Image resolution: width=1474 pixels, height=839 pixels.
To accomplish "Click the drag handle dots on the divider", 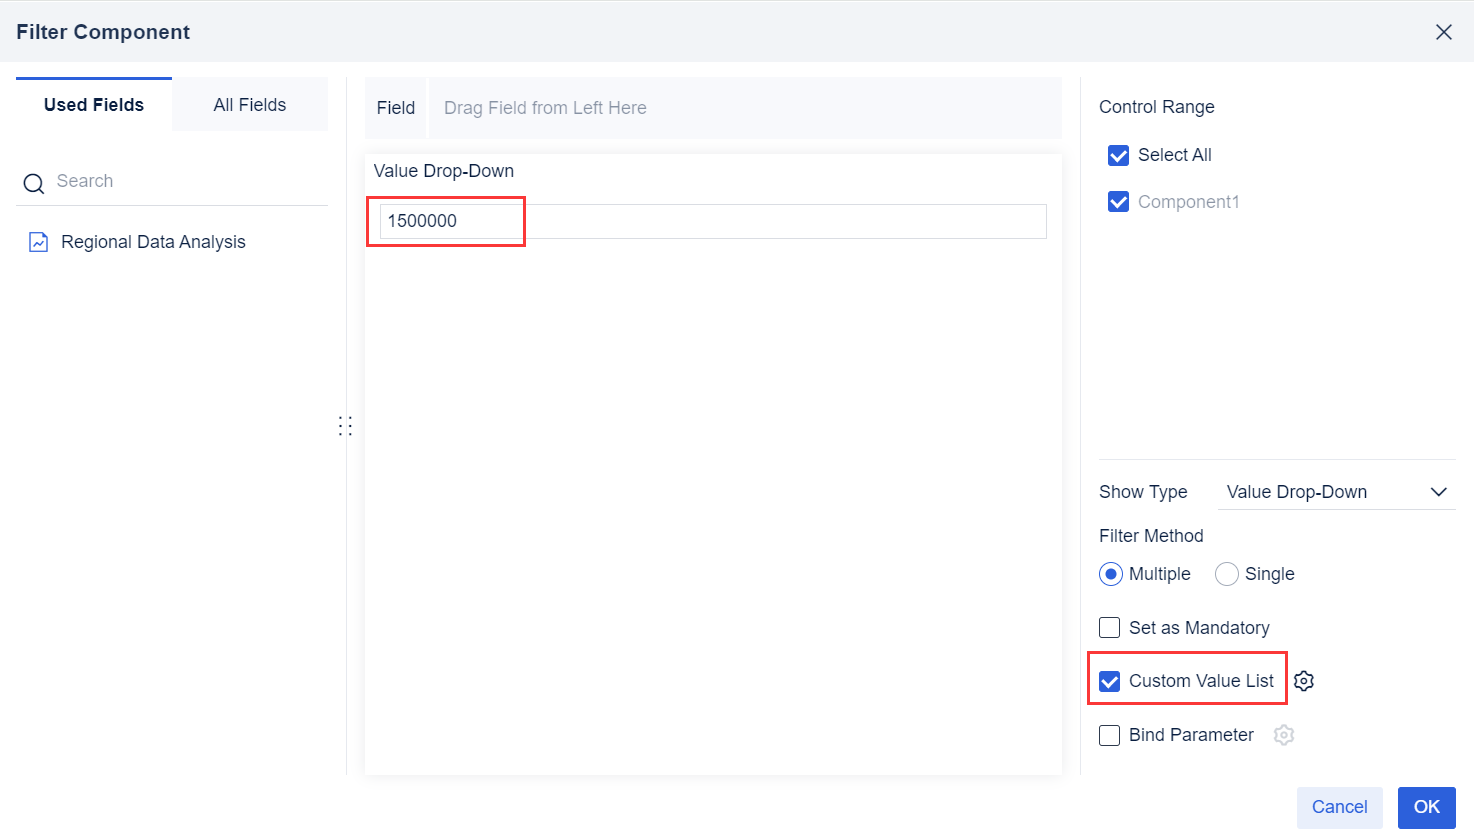I will [x=345, y=425].
